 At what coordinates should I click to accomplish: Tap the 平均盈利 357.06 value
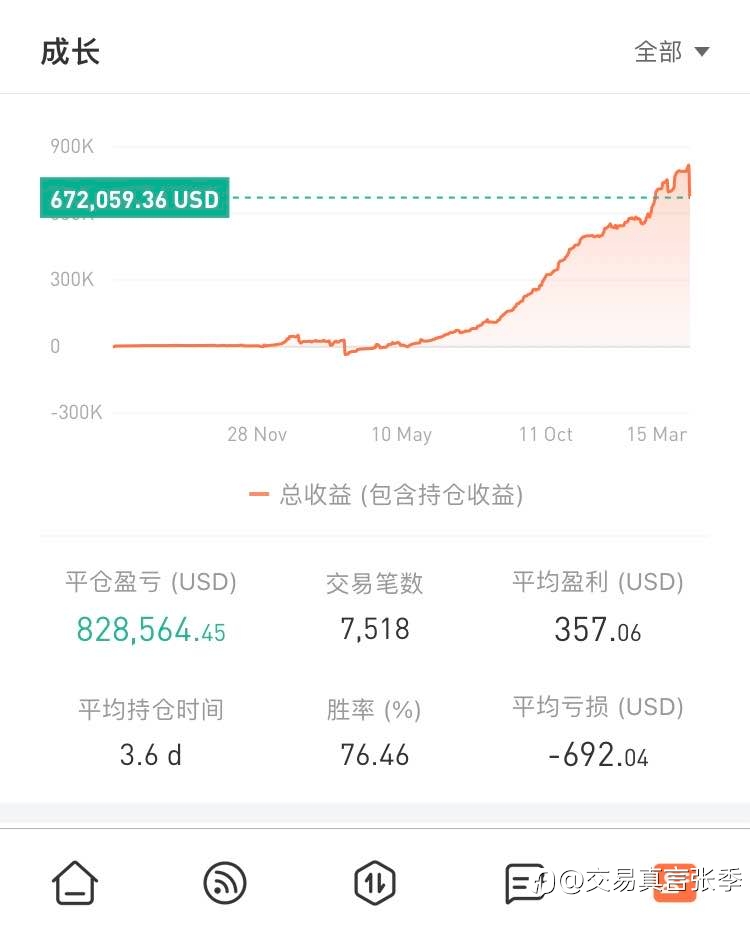click(598, 629)
